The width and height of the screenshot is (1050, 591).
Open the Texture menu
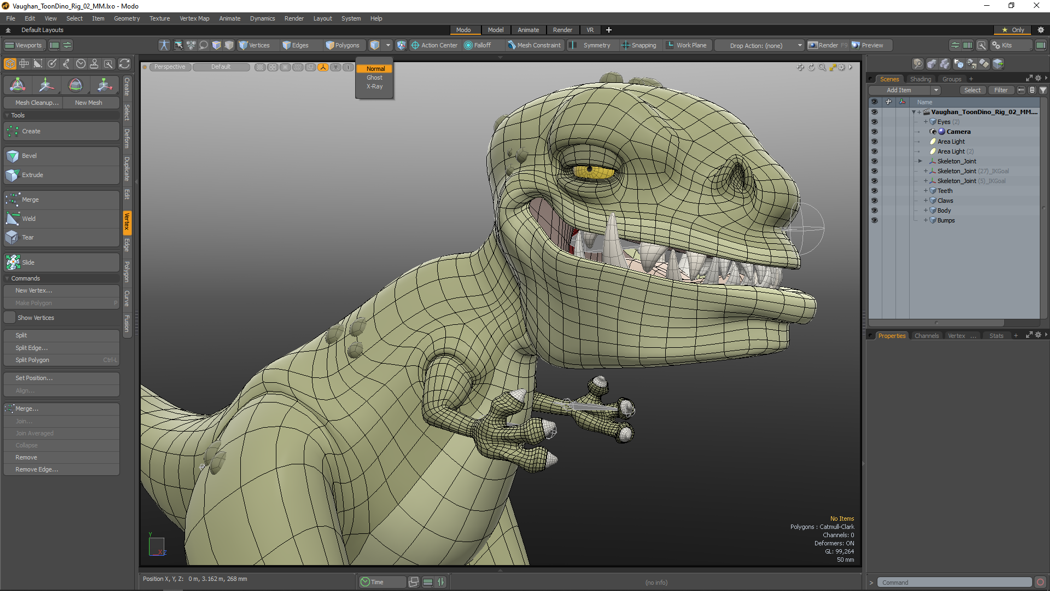(159, 18)
